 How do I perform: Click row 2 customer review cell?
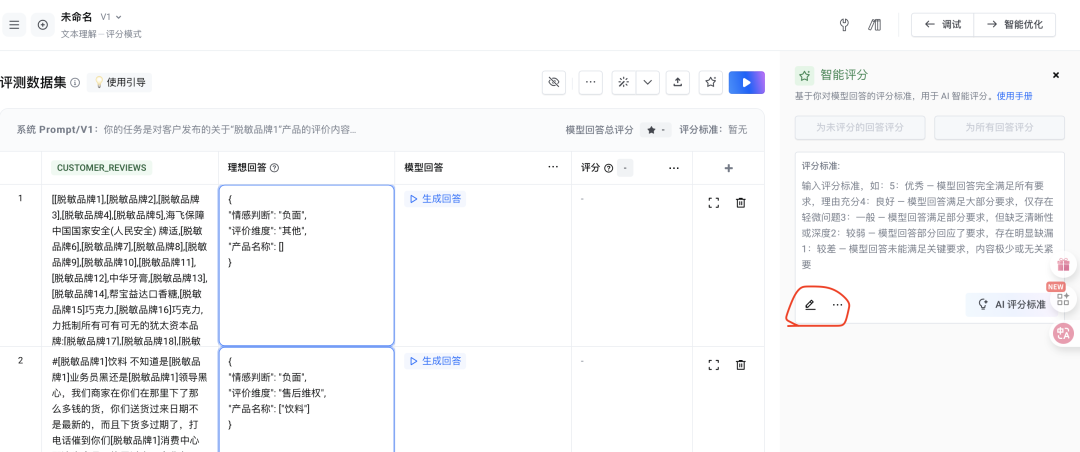pos(129,401)
